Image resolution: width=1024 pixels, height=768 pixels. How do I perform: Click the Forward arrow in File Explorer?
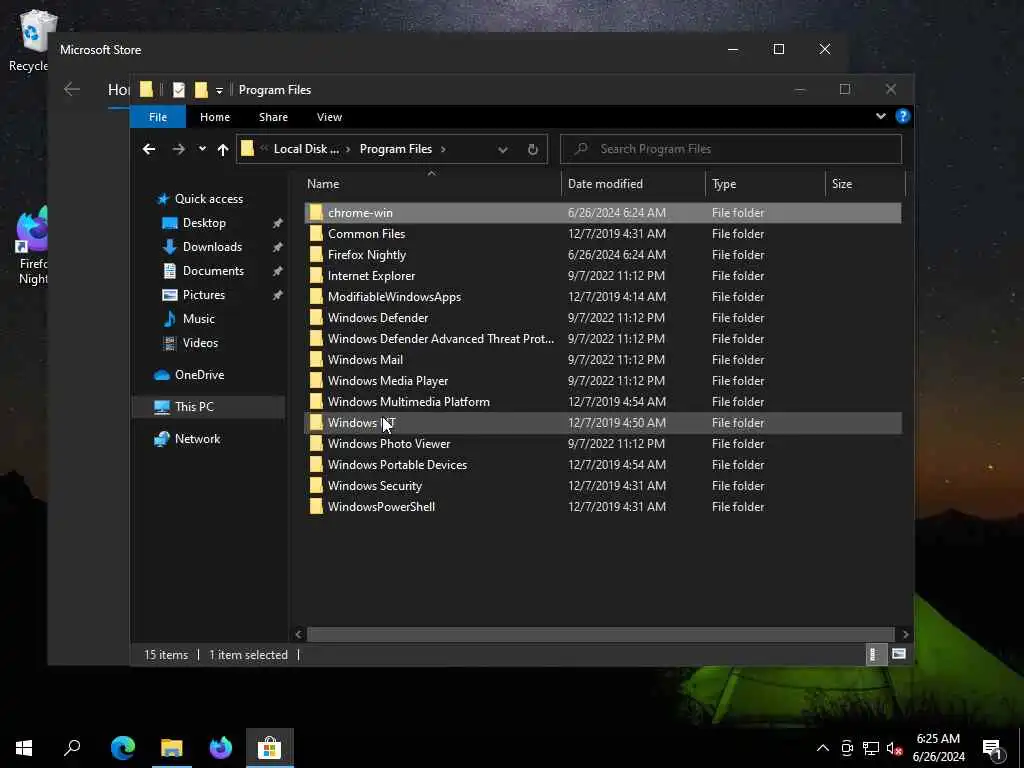click(178, 149)
